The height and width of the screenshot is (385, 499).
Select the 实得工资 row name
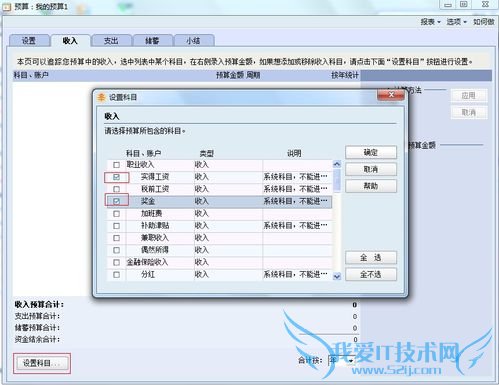tap(155, 177)
